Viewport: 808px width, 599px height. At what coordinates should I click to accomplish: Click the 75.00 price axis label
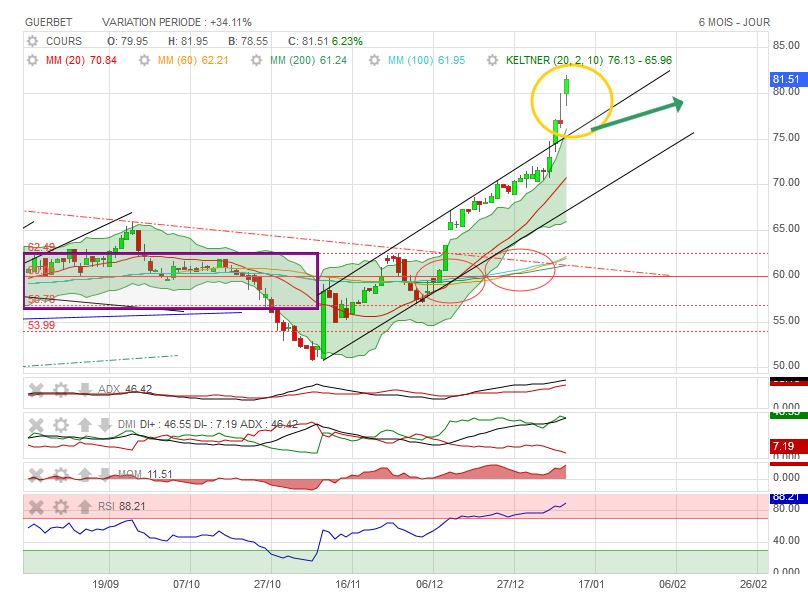point(786,137)
